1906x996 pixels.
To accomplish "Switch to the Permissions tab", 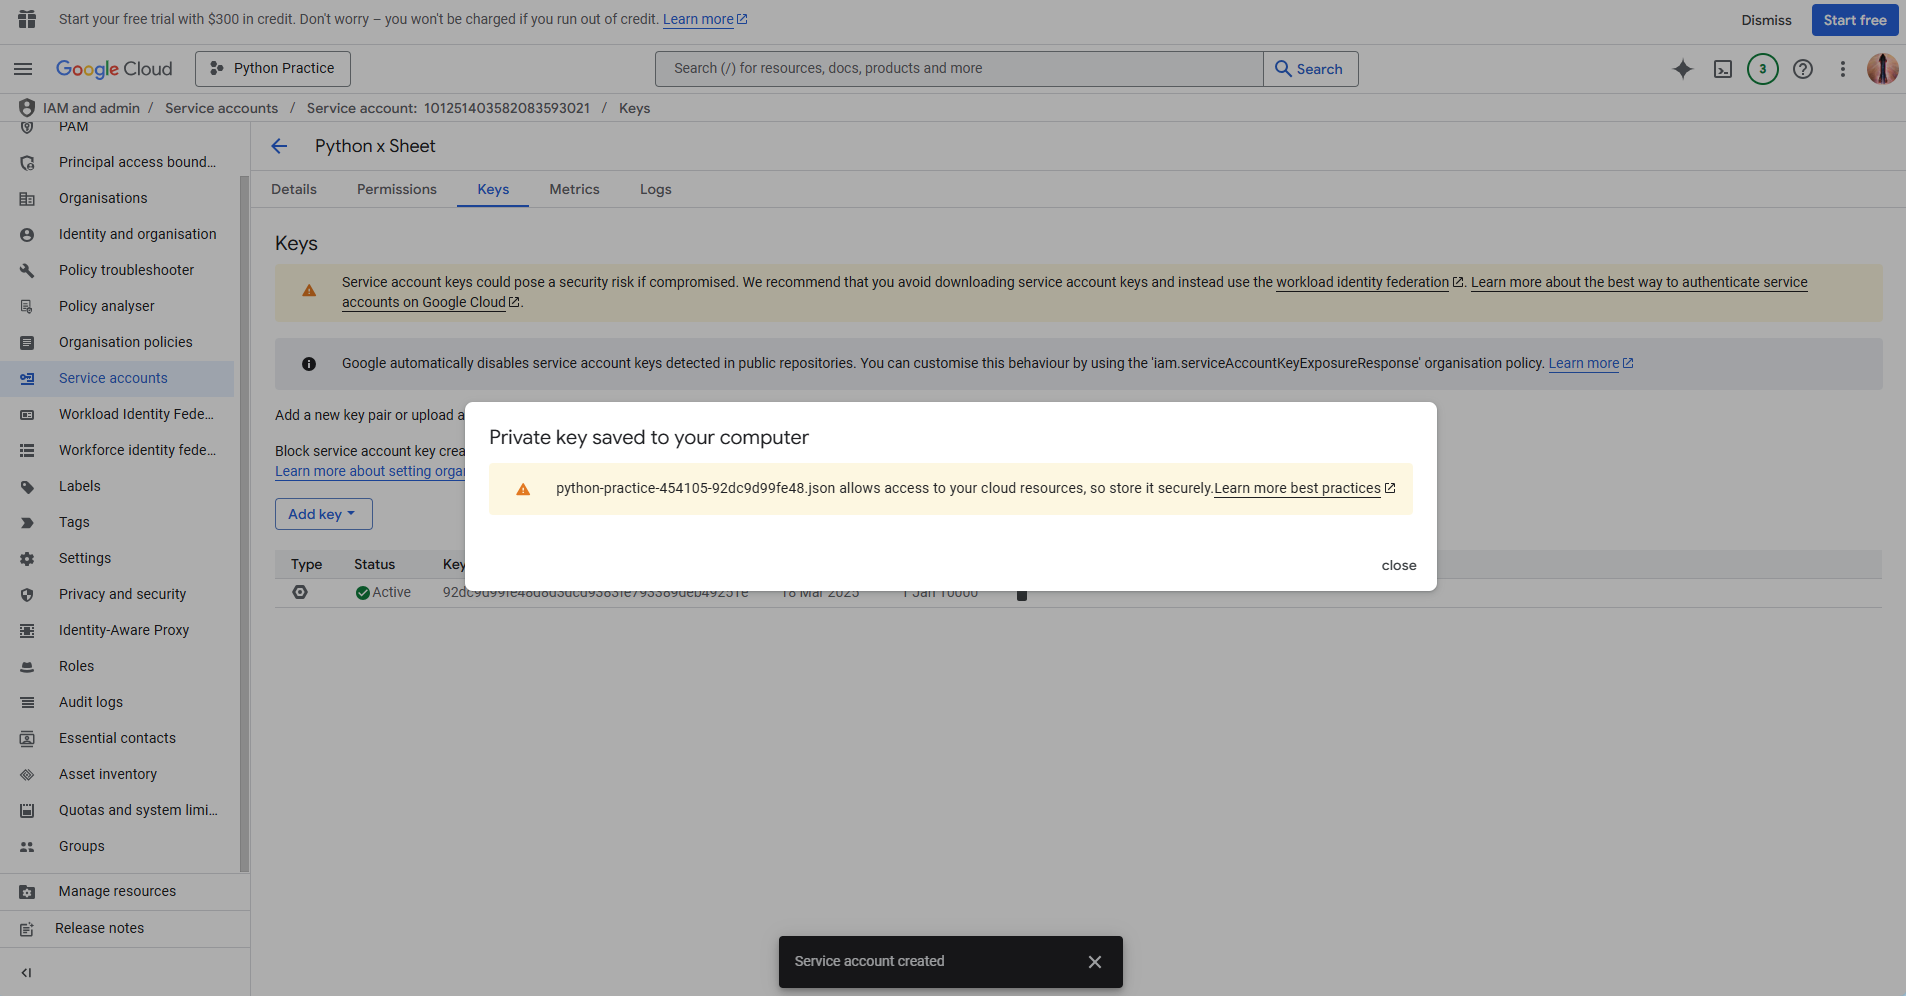I will tap(397, 189).
